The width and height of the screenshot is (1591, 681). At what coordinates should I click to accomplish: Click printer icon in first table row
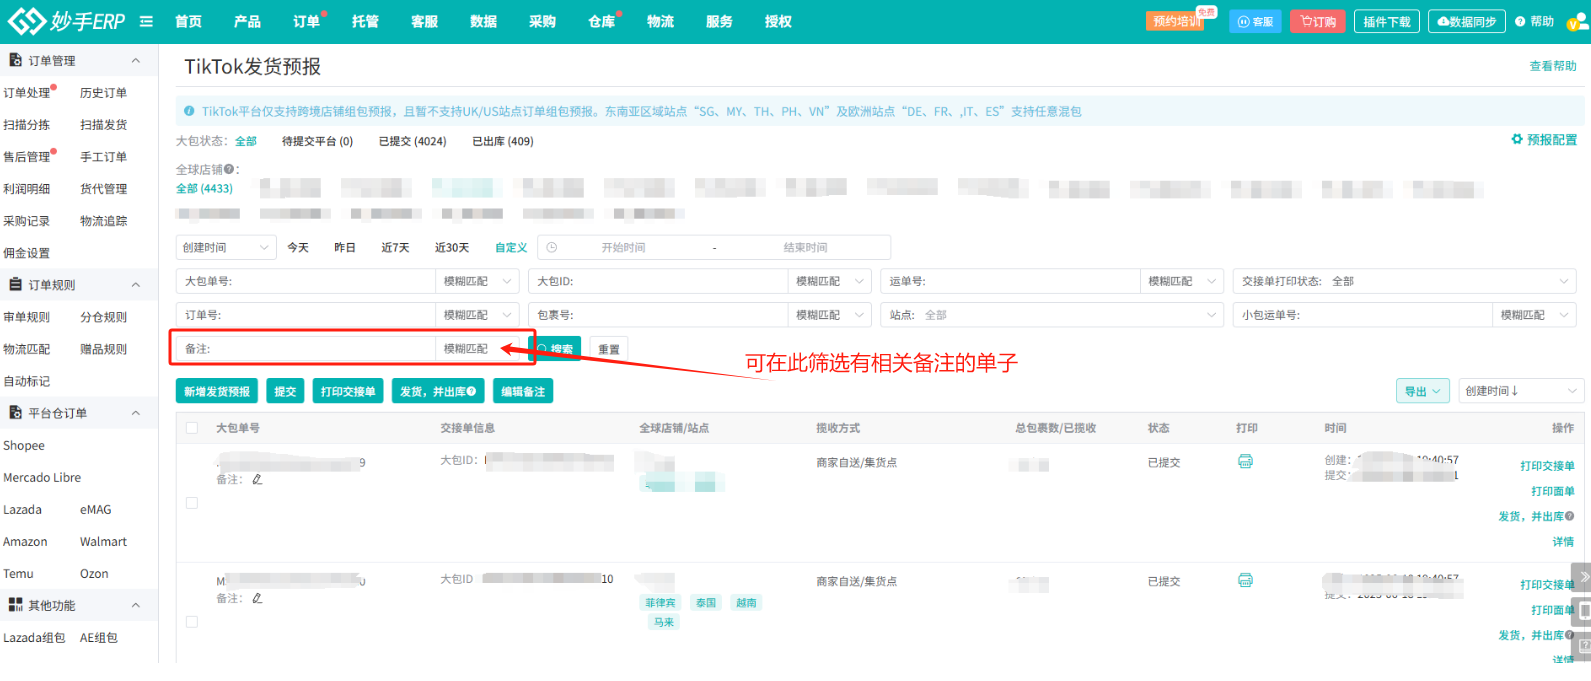click(1245, 461)
